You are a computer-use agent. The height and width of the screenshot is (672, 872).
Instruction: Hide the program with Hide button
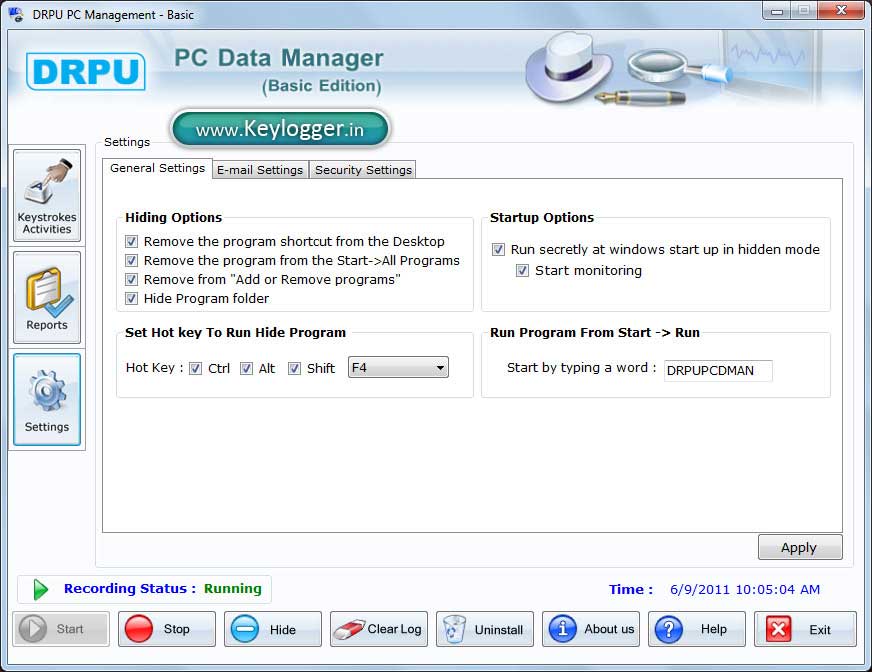(273, 629)
